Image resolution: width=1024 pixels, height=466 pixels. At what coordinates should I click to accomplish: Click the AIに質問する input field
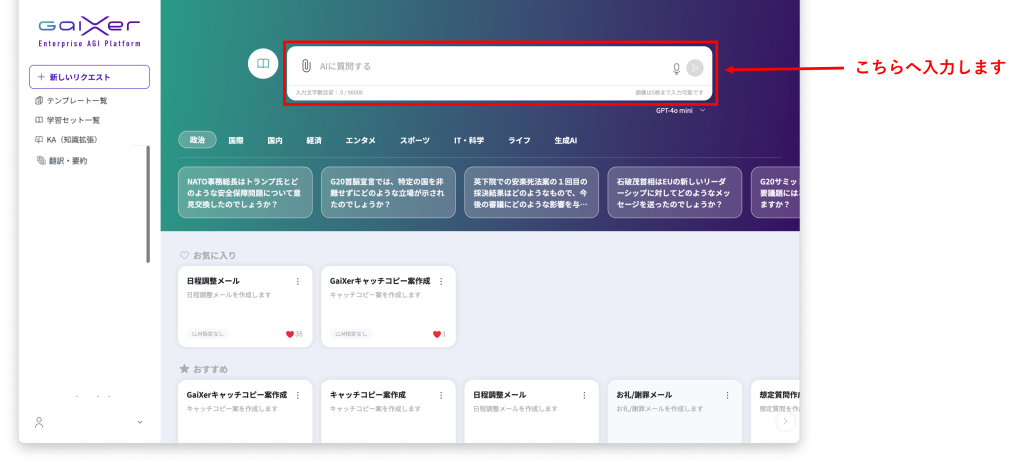pyautogui.click(x=490, y=66)
